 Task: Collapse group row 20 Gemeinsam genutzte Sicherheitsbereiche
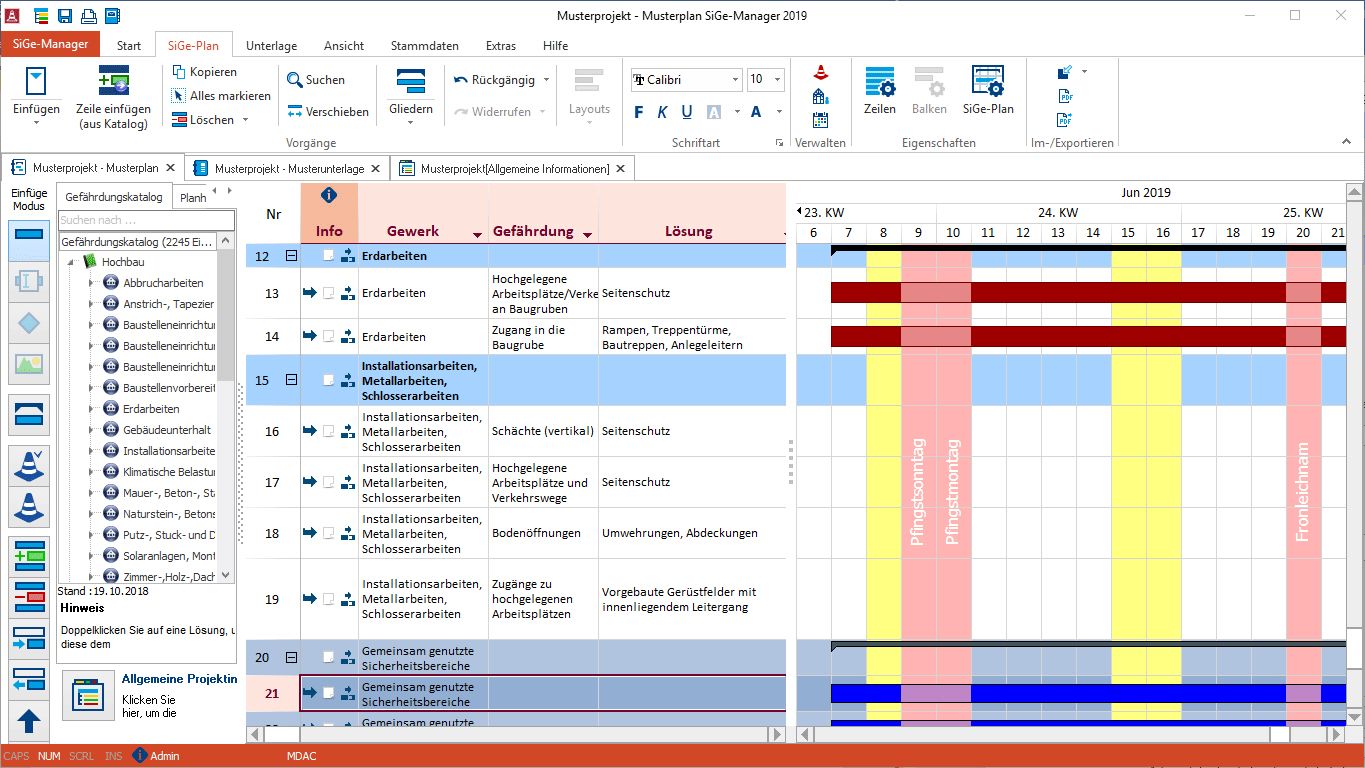pyautogui.click(x=291, y=657)
